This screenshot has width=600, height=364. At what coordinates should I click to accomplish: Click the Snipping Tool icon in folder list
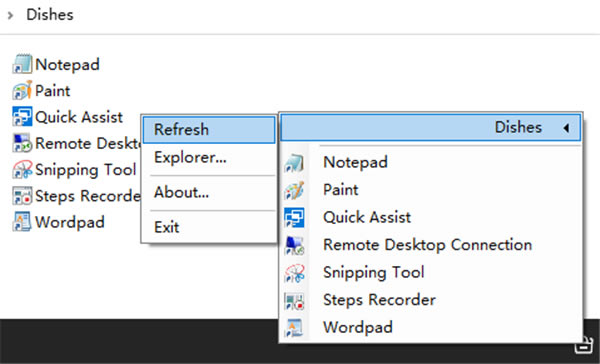pos(22,170)
